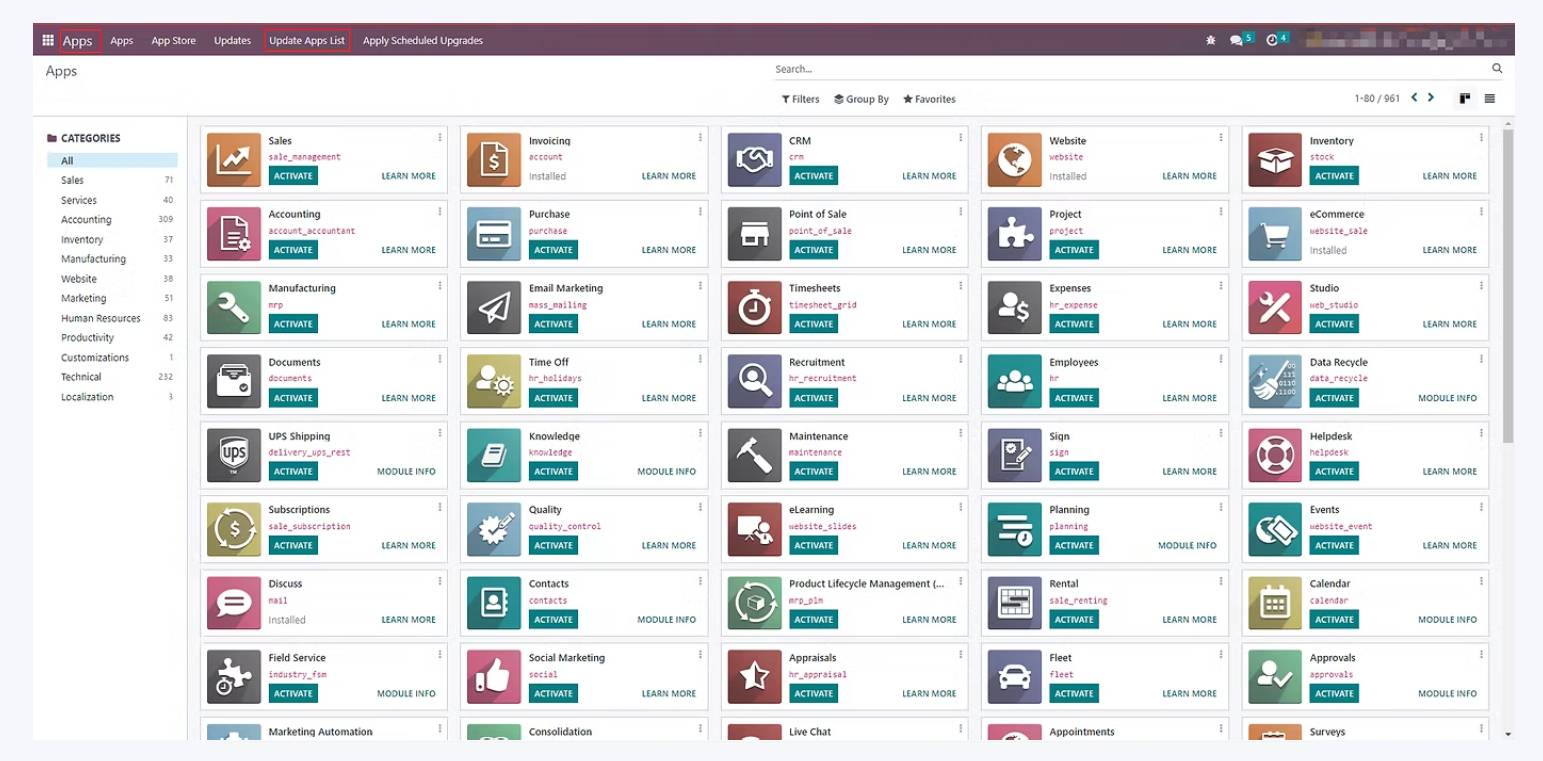
Task: Open the CRM card three-dot menu
Action: point(960,137)
